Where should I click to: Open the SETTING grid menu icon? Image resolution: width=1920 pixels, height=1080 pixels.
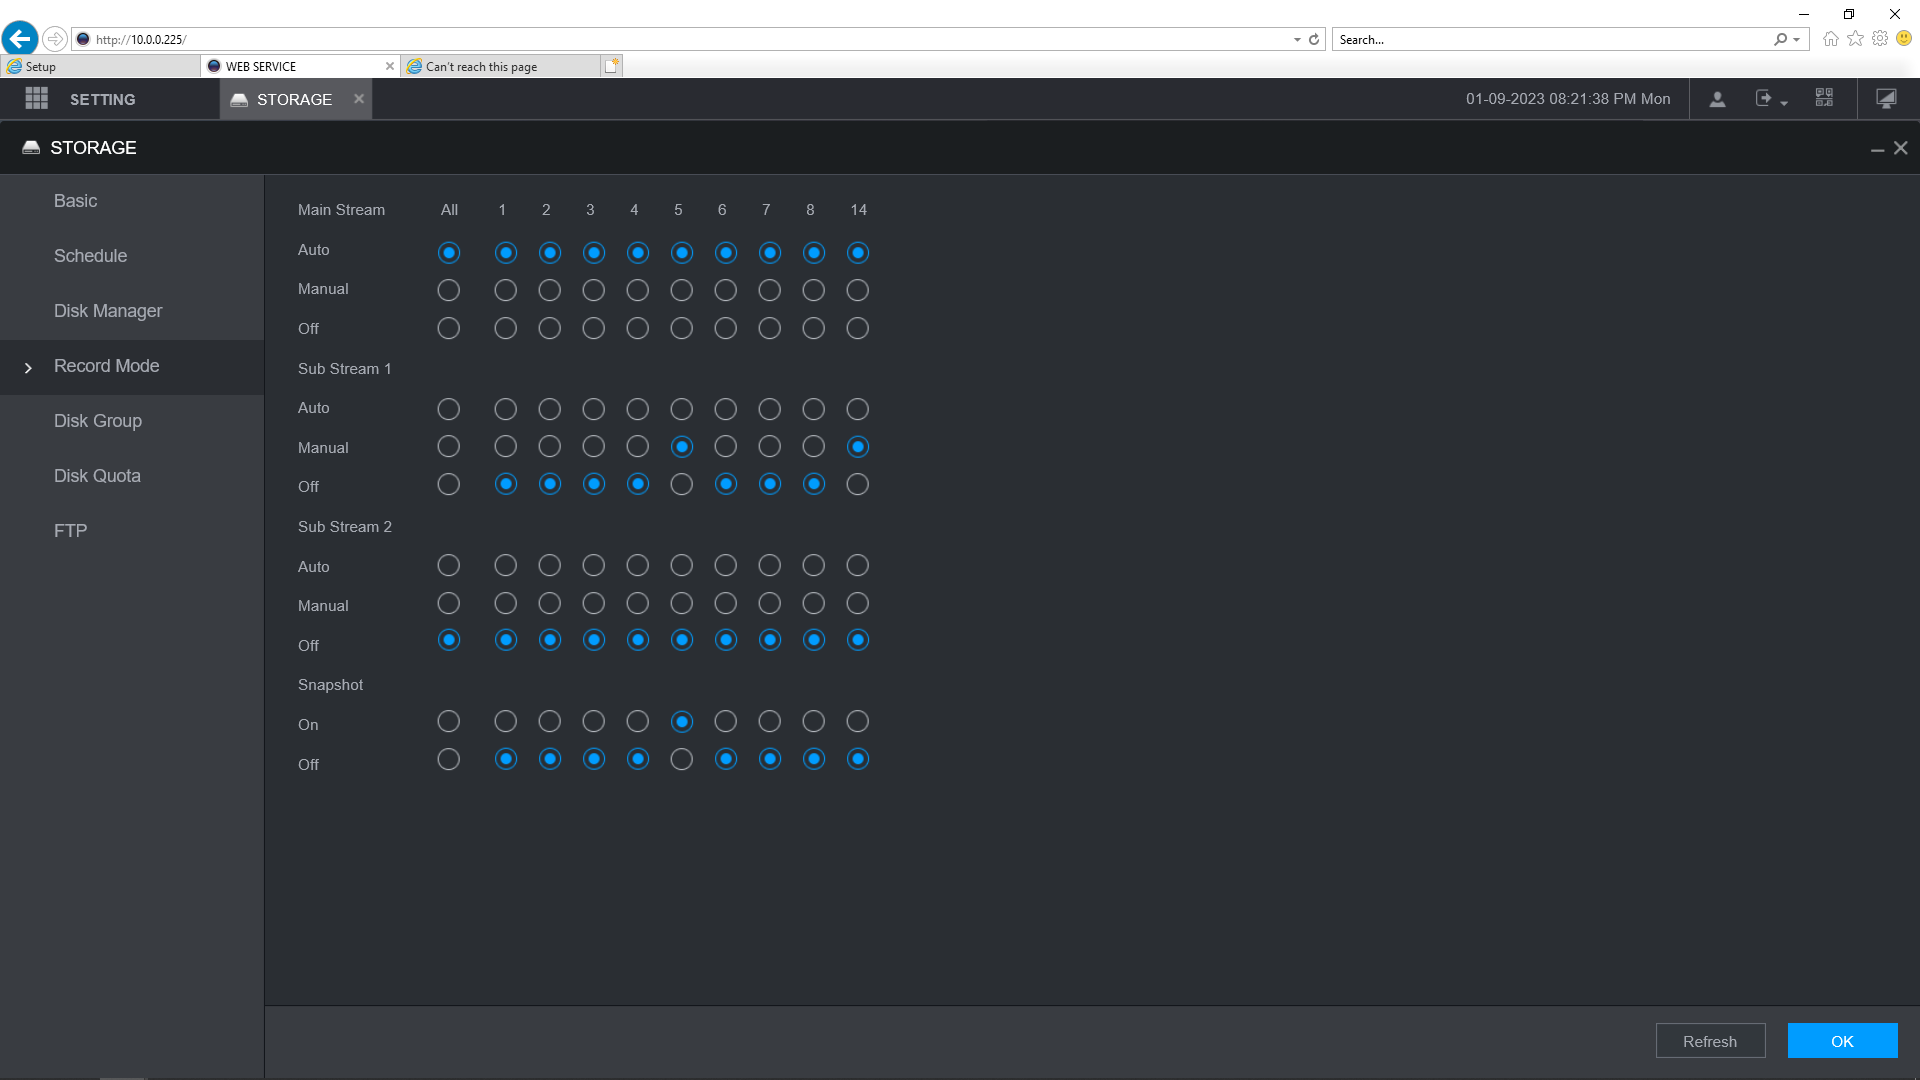point(37,98)
